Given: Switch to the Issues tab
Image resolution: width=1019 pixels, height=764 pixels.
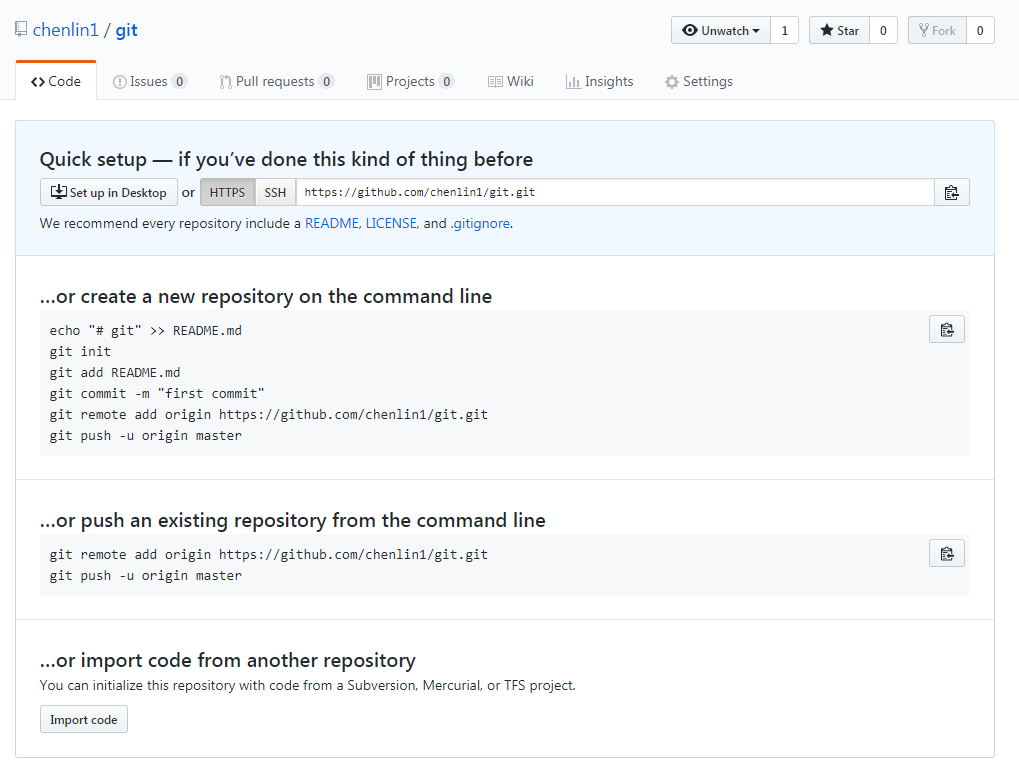Looking at the screenshot, I should tap(150, 81).
